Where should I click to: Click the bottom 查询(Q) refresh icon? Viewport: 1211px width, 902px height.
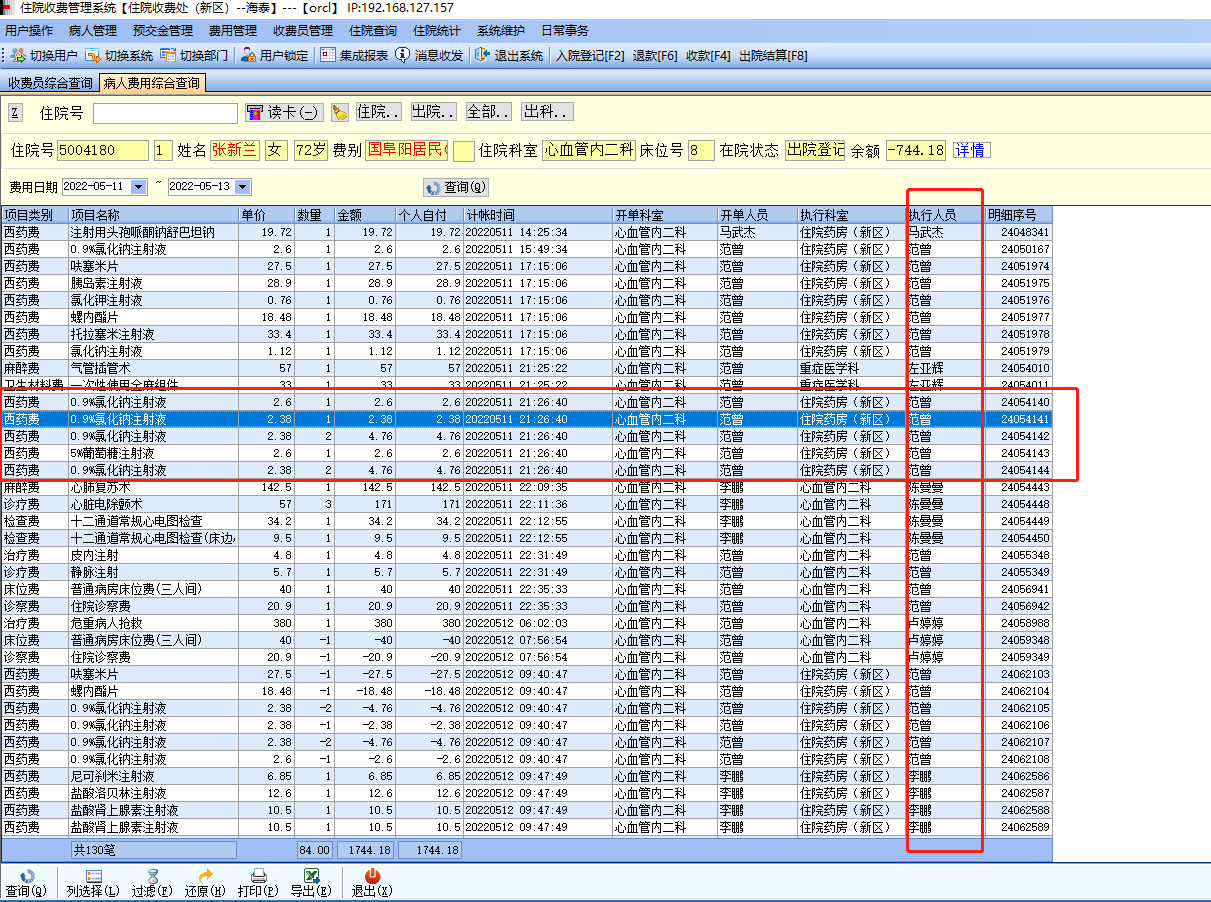click(26, 876)
